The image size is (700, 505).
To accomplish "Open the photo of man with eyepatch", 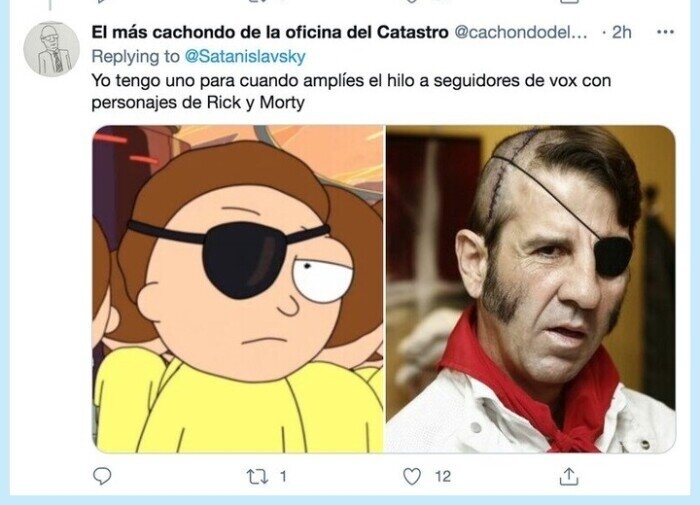I will coord(530,289).
